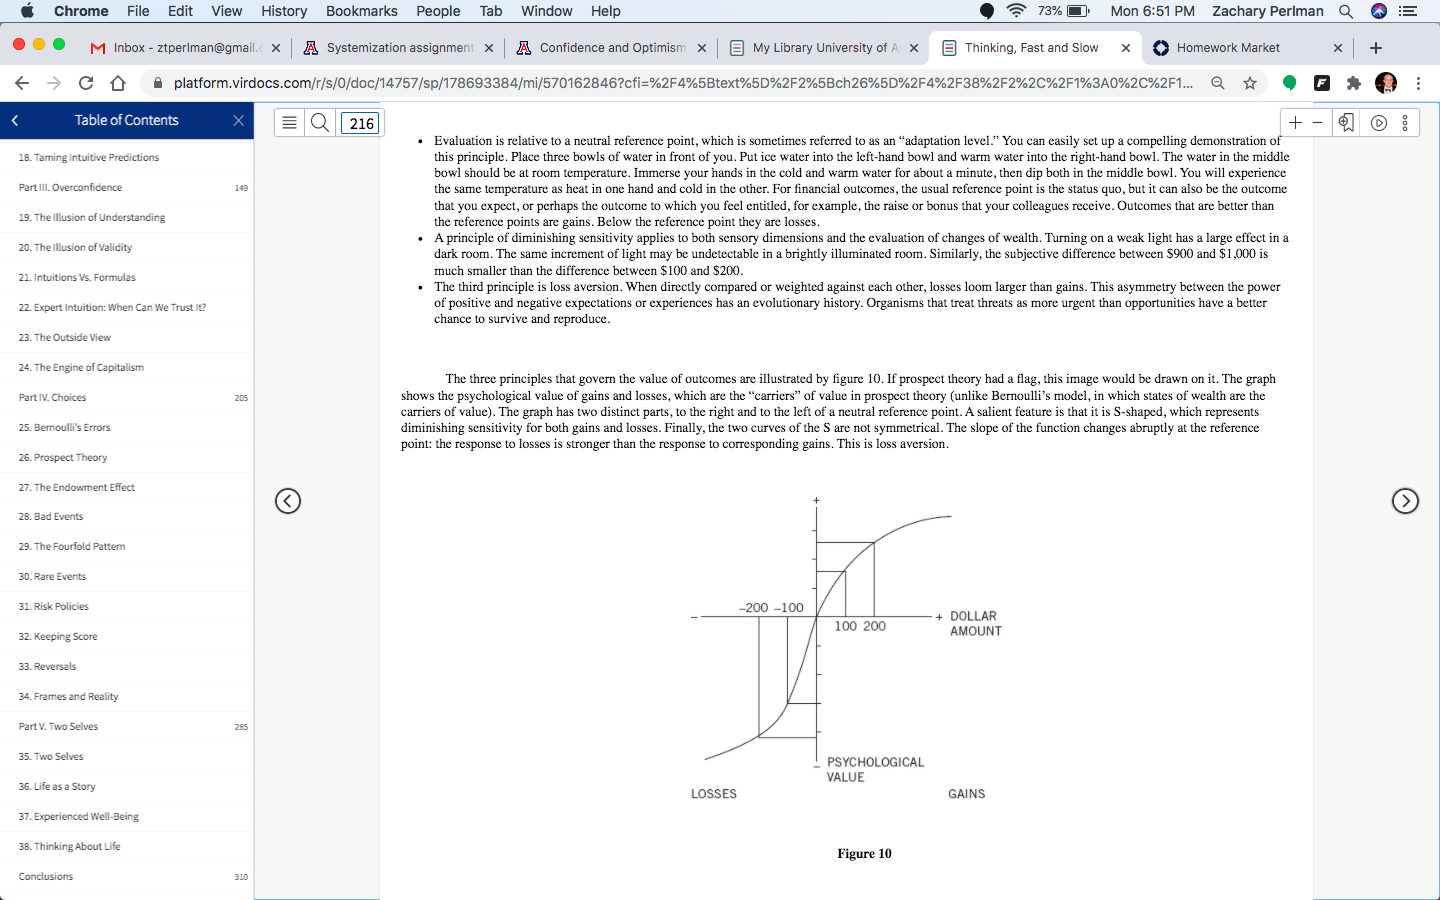Viewport: 1440px width, 900px height.
Task: Switch to the Homework Market tab
Action: coord(1248,48)
